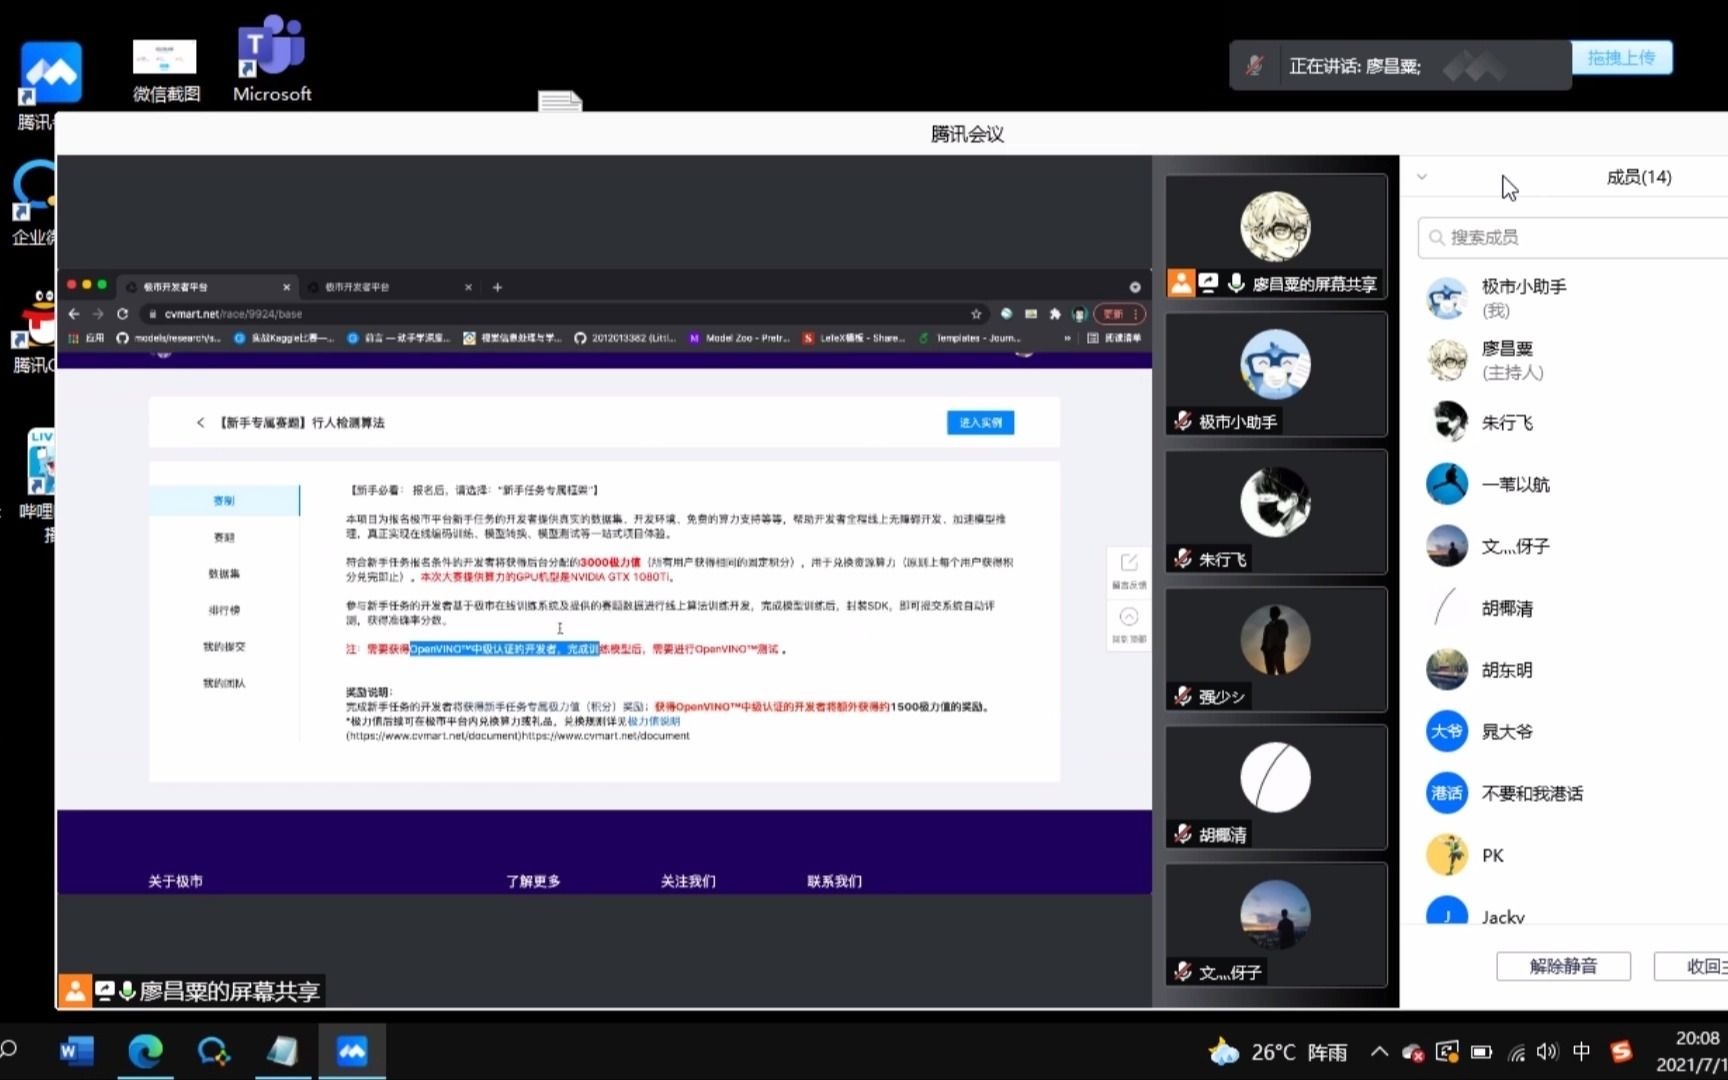
Task: Open the weather widget 26°C 阵雨
Action: tap(1278, 1052)
